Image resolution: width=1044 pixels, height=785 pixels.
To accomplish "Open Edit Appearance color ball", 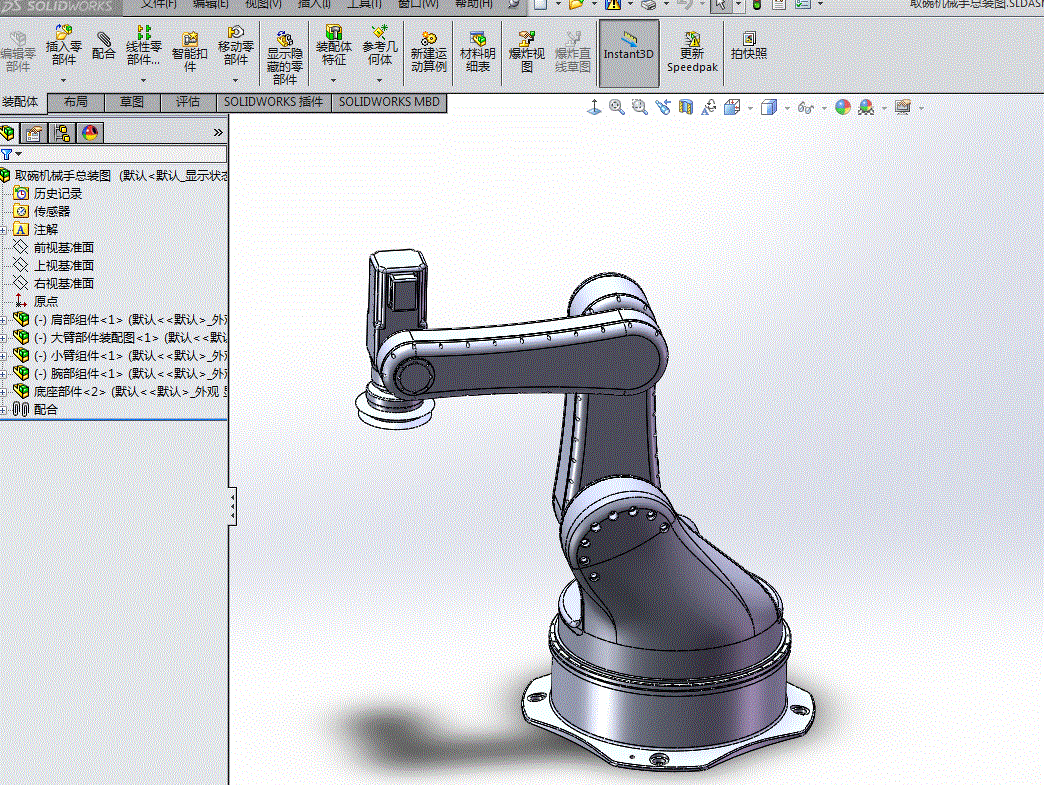I will (x=843, y=107).
